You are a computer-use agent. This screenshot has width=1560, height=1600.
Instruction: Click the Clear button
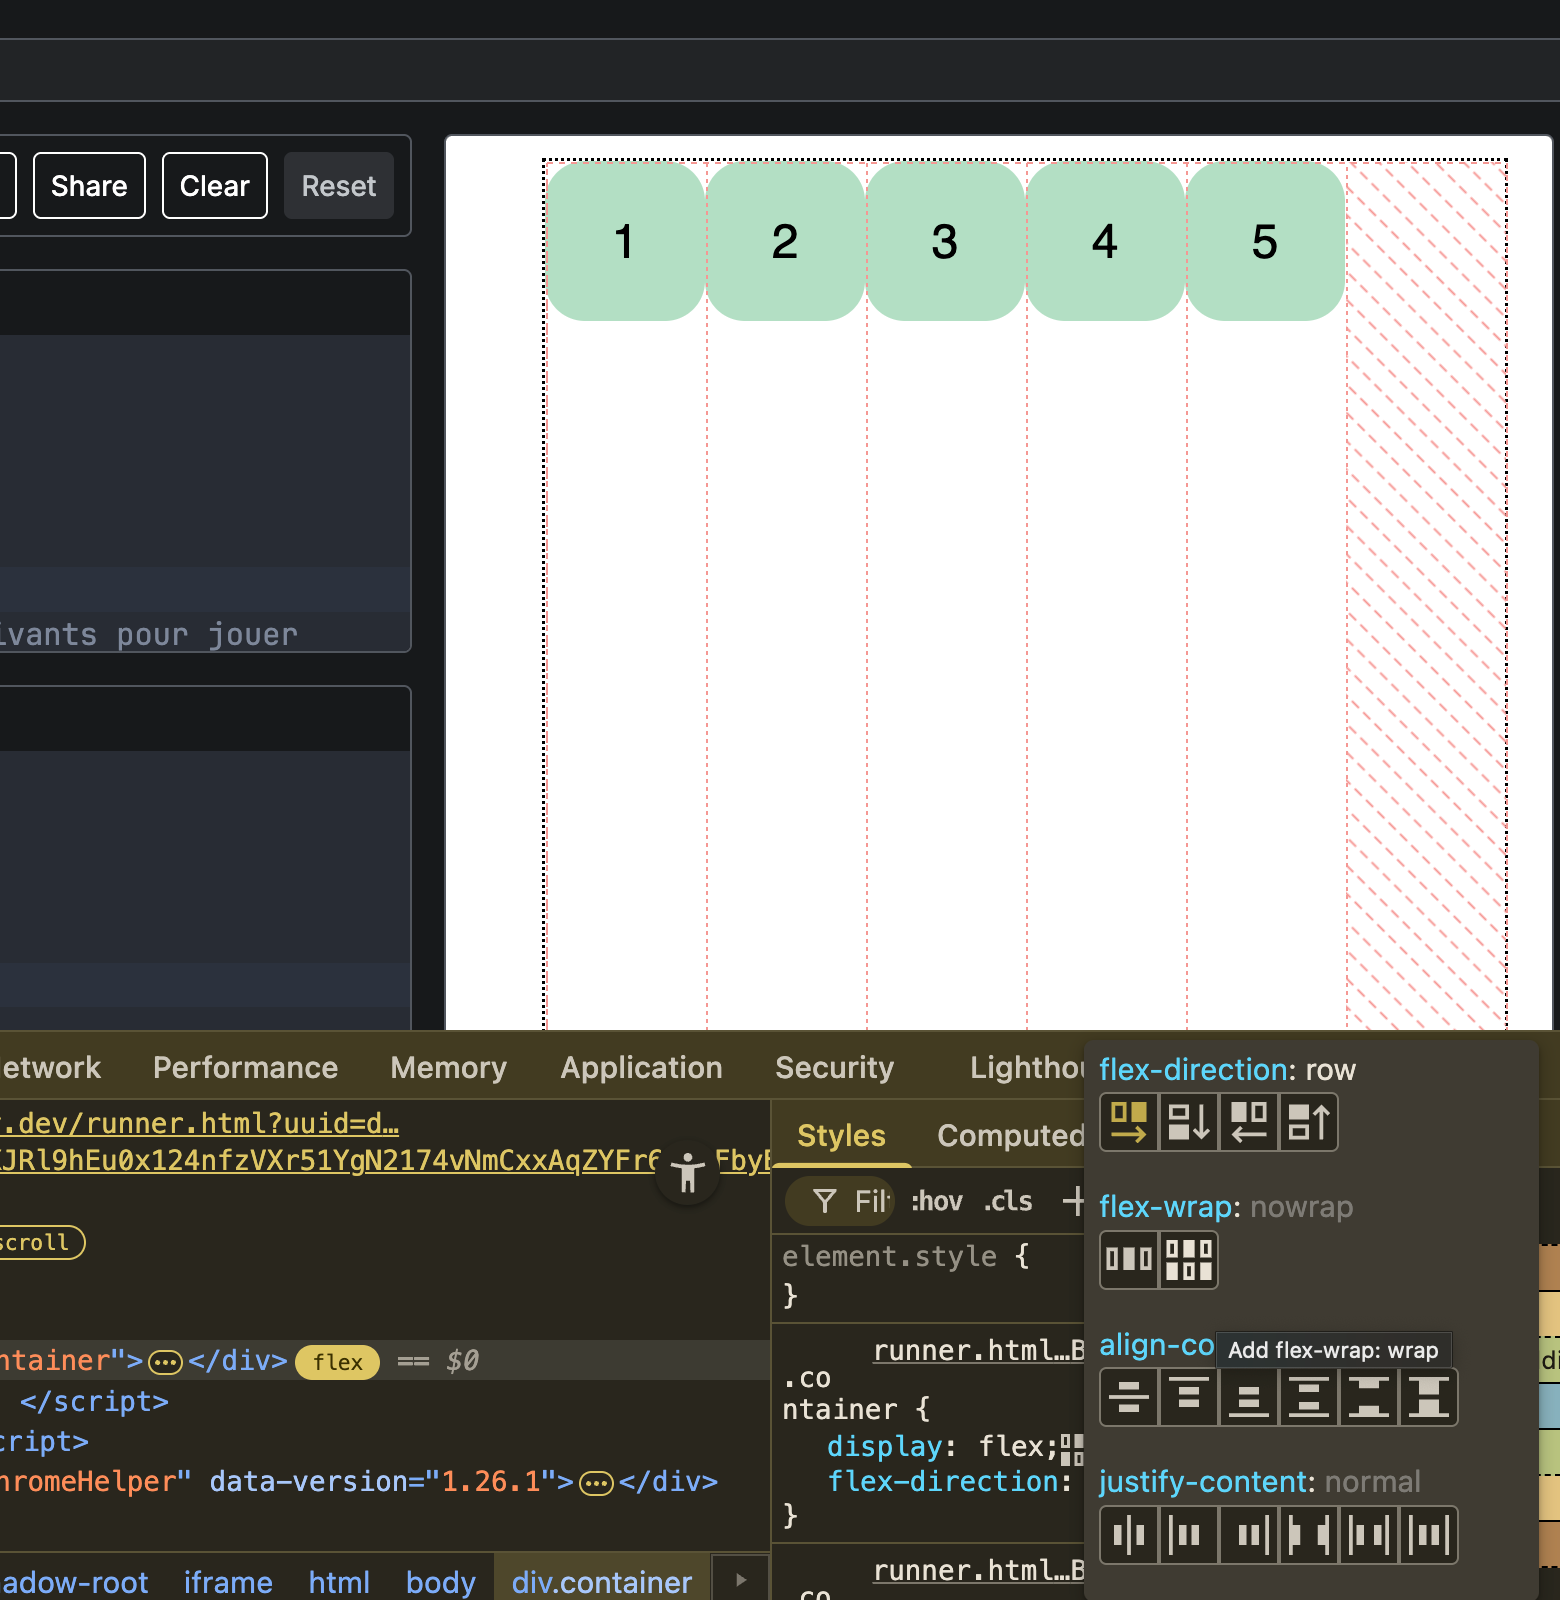[215, 186]
